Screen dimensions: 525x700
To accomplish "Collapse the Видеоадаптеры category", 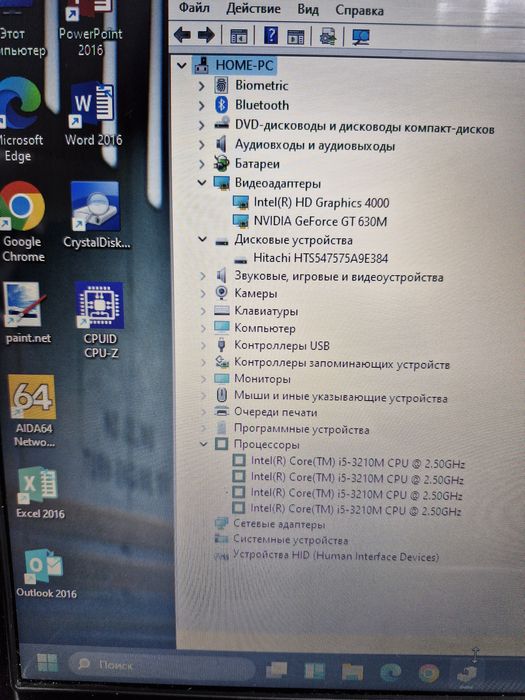I will [202, 183].
